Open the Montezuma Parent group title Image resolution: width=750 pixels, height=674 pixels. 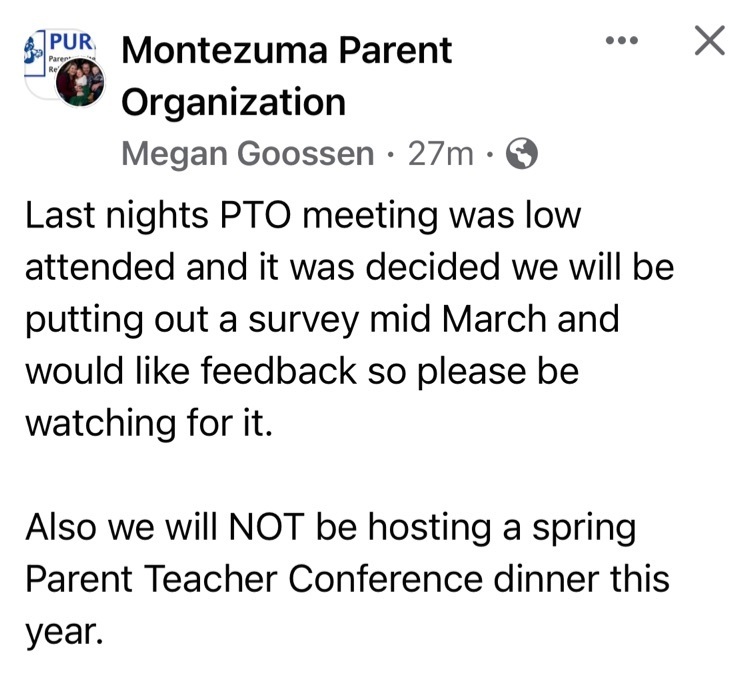point(287,50)
